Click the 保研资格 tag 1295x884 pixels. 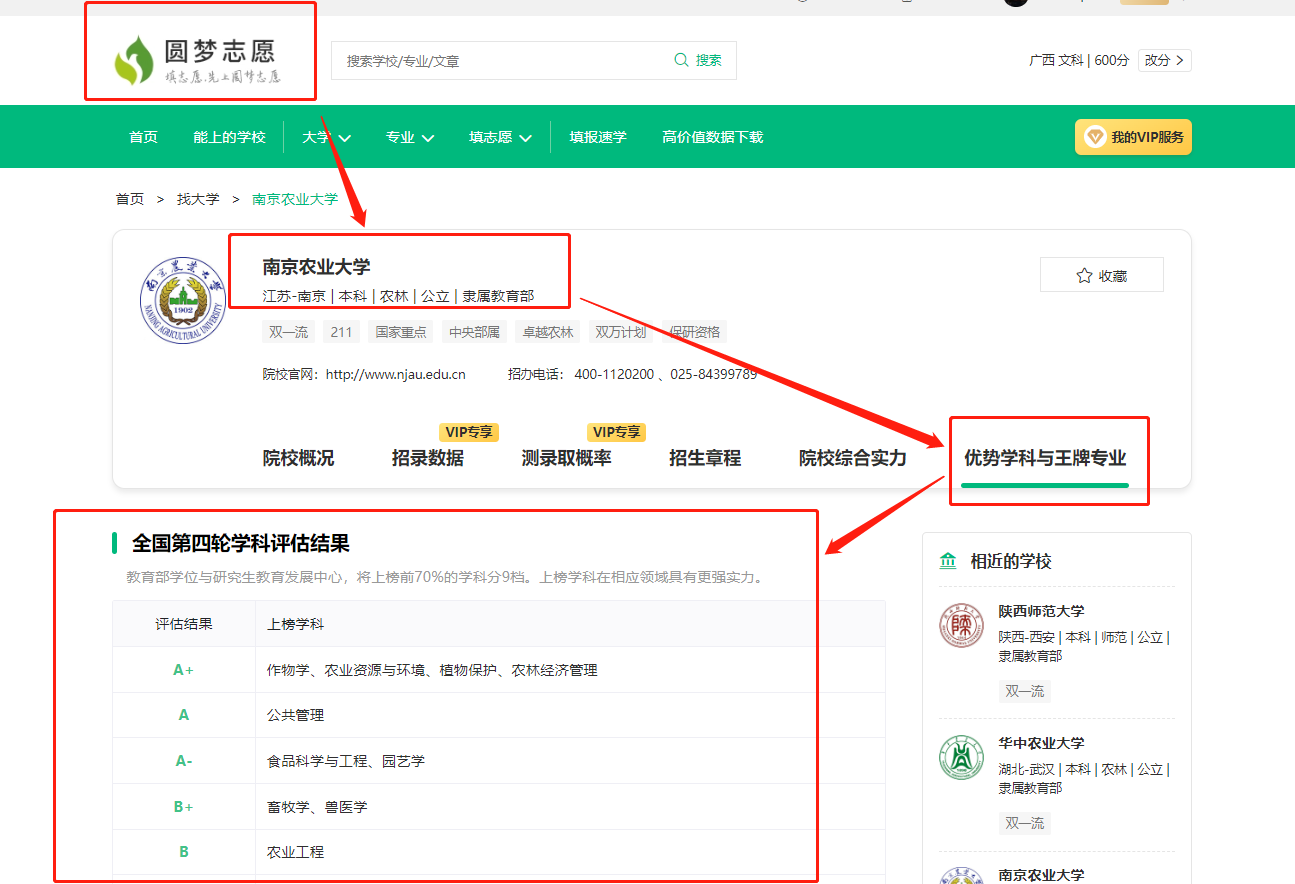point(695,332)
